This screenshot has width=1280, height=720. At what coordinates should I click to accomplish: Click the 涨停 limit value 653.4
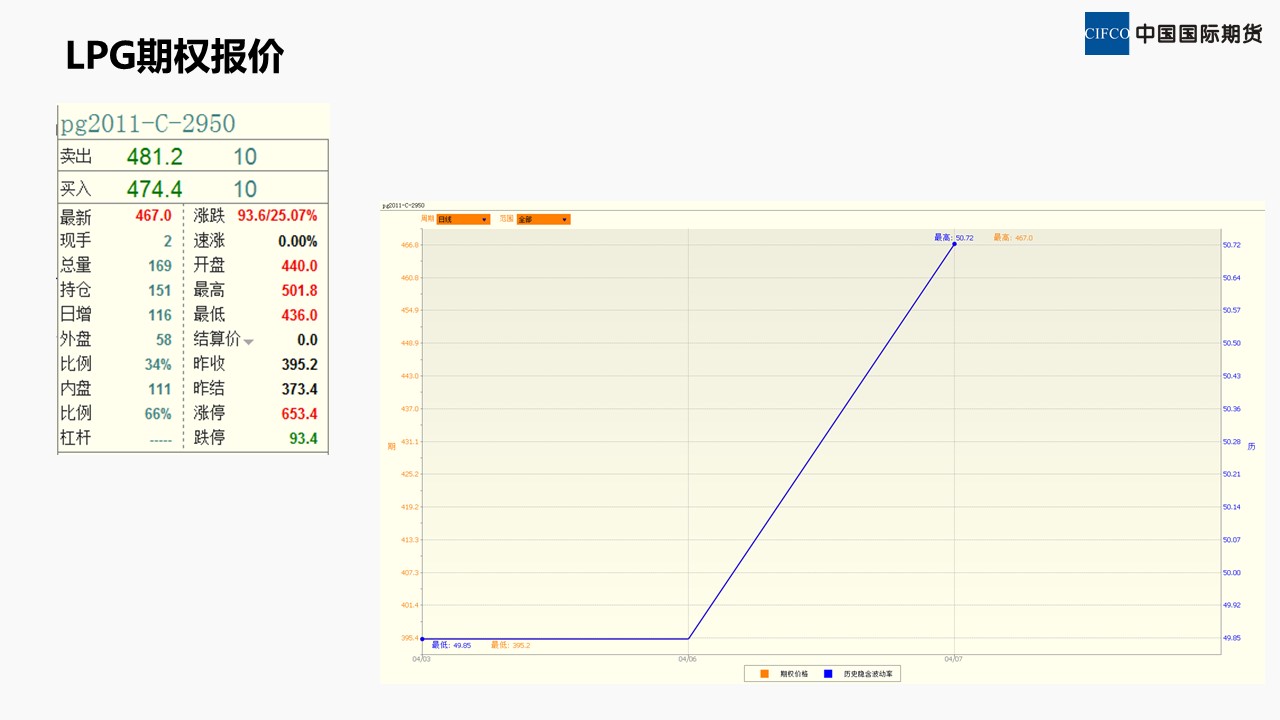coord(299,414)
